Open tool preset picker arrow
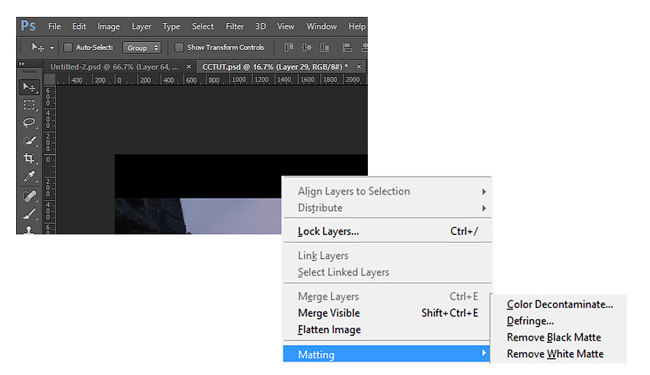The image size is (650, 375). coord(52,48)
